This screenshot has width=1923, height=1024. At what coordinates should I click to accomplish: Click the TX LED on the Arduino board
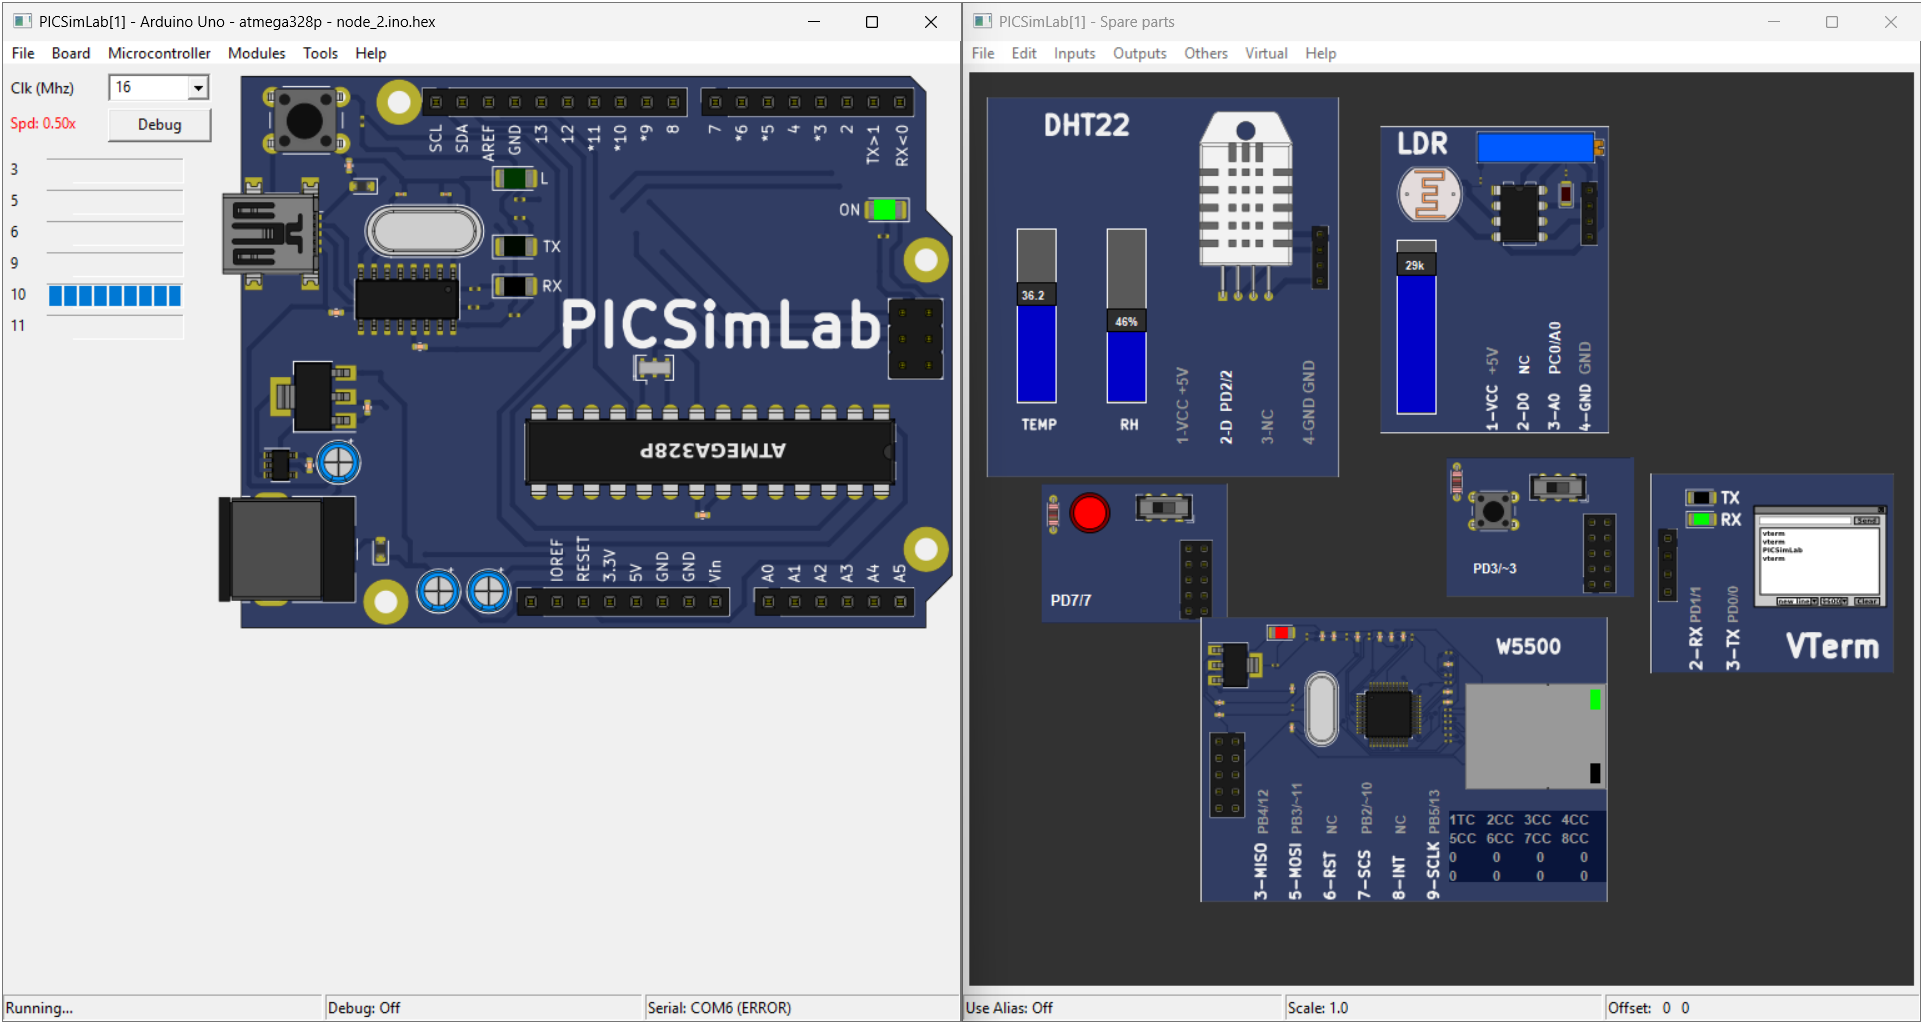pyautogui.click(x=515, y=246)
